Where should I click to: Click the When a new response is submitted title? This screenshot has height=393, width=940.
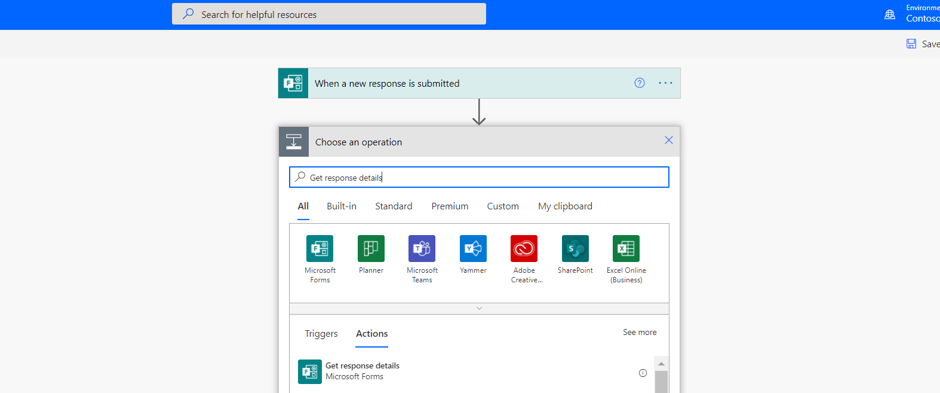point(387,83)
